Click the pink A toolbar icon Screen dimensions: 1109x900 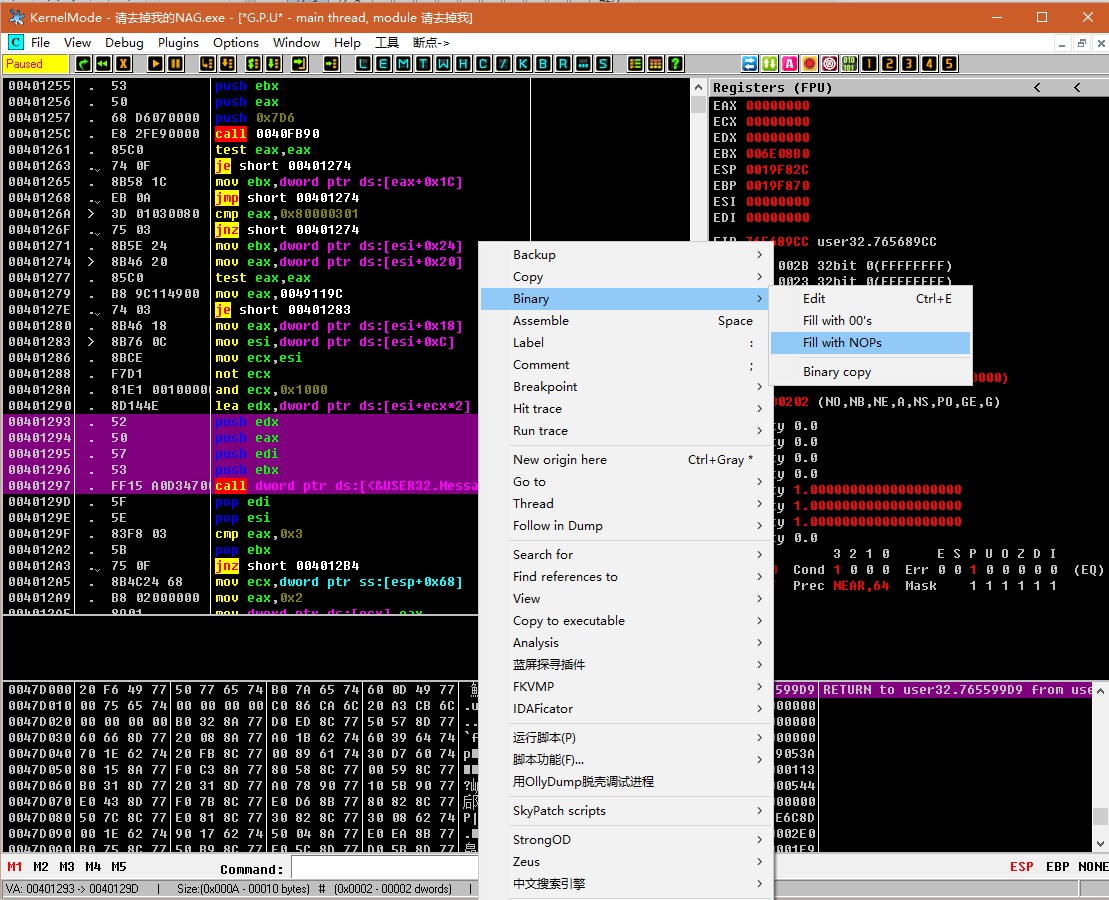coord(789,64)
